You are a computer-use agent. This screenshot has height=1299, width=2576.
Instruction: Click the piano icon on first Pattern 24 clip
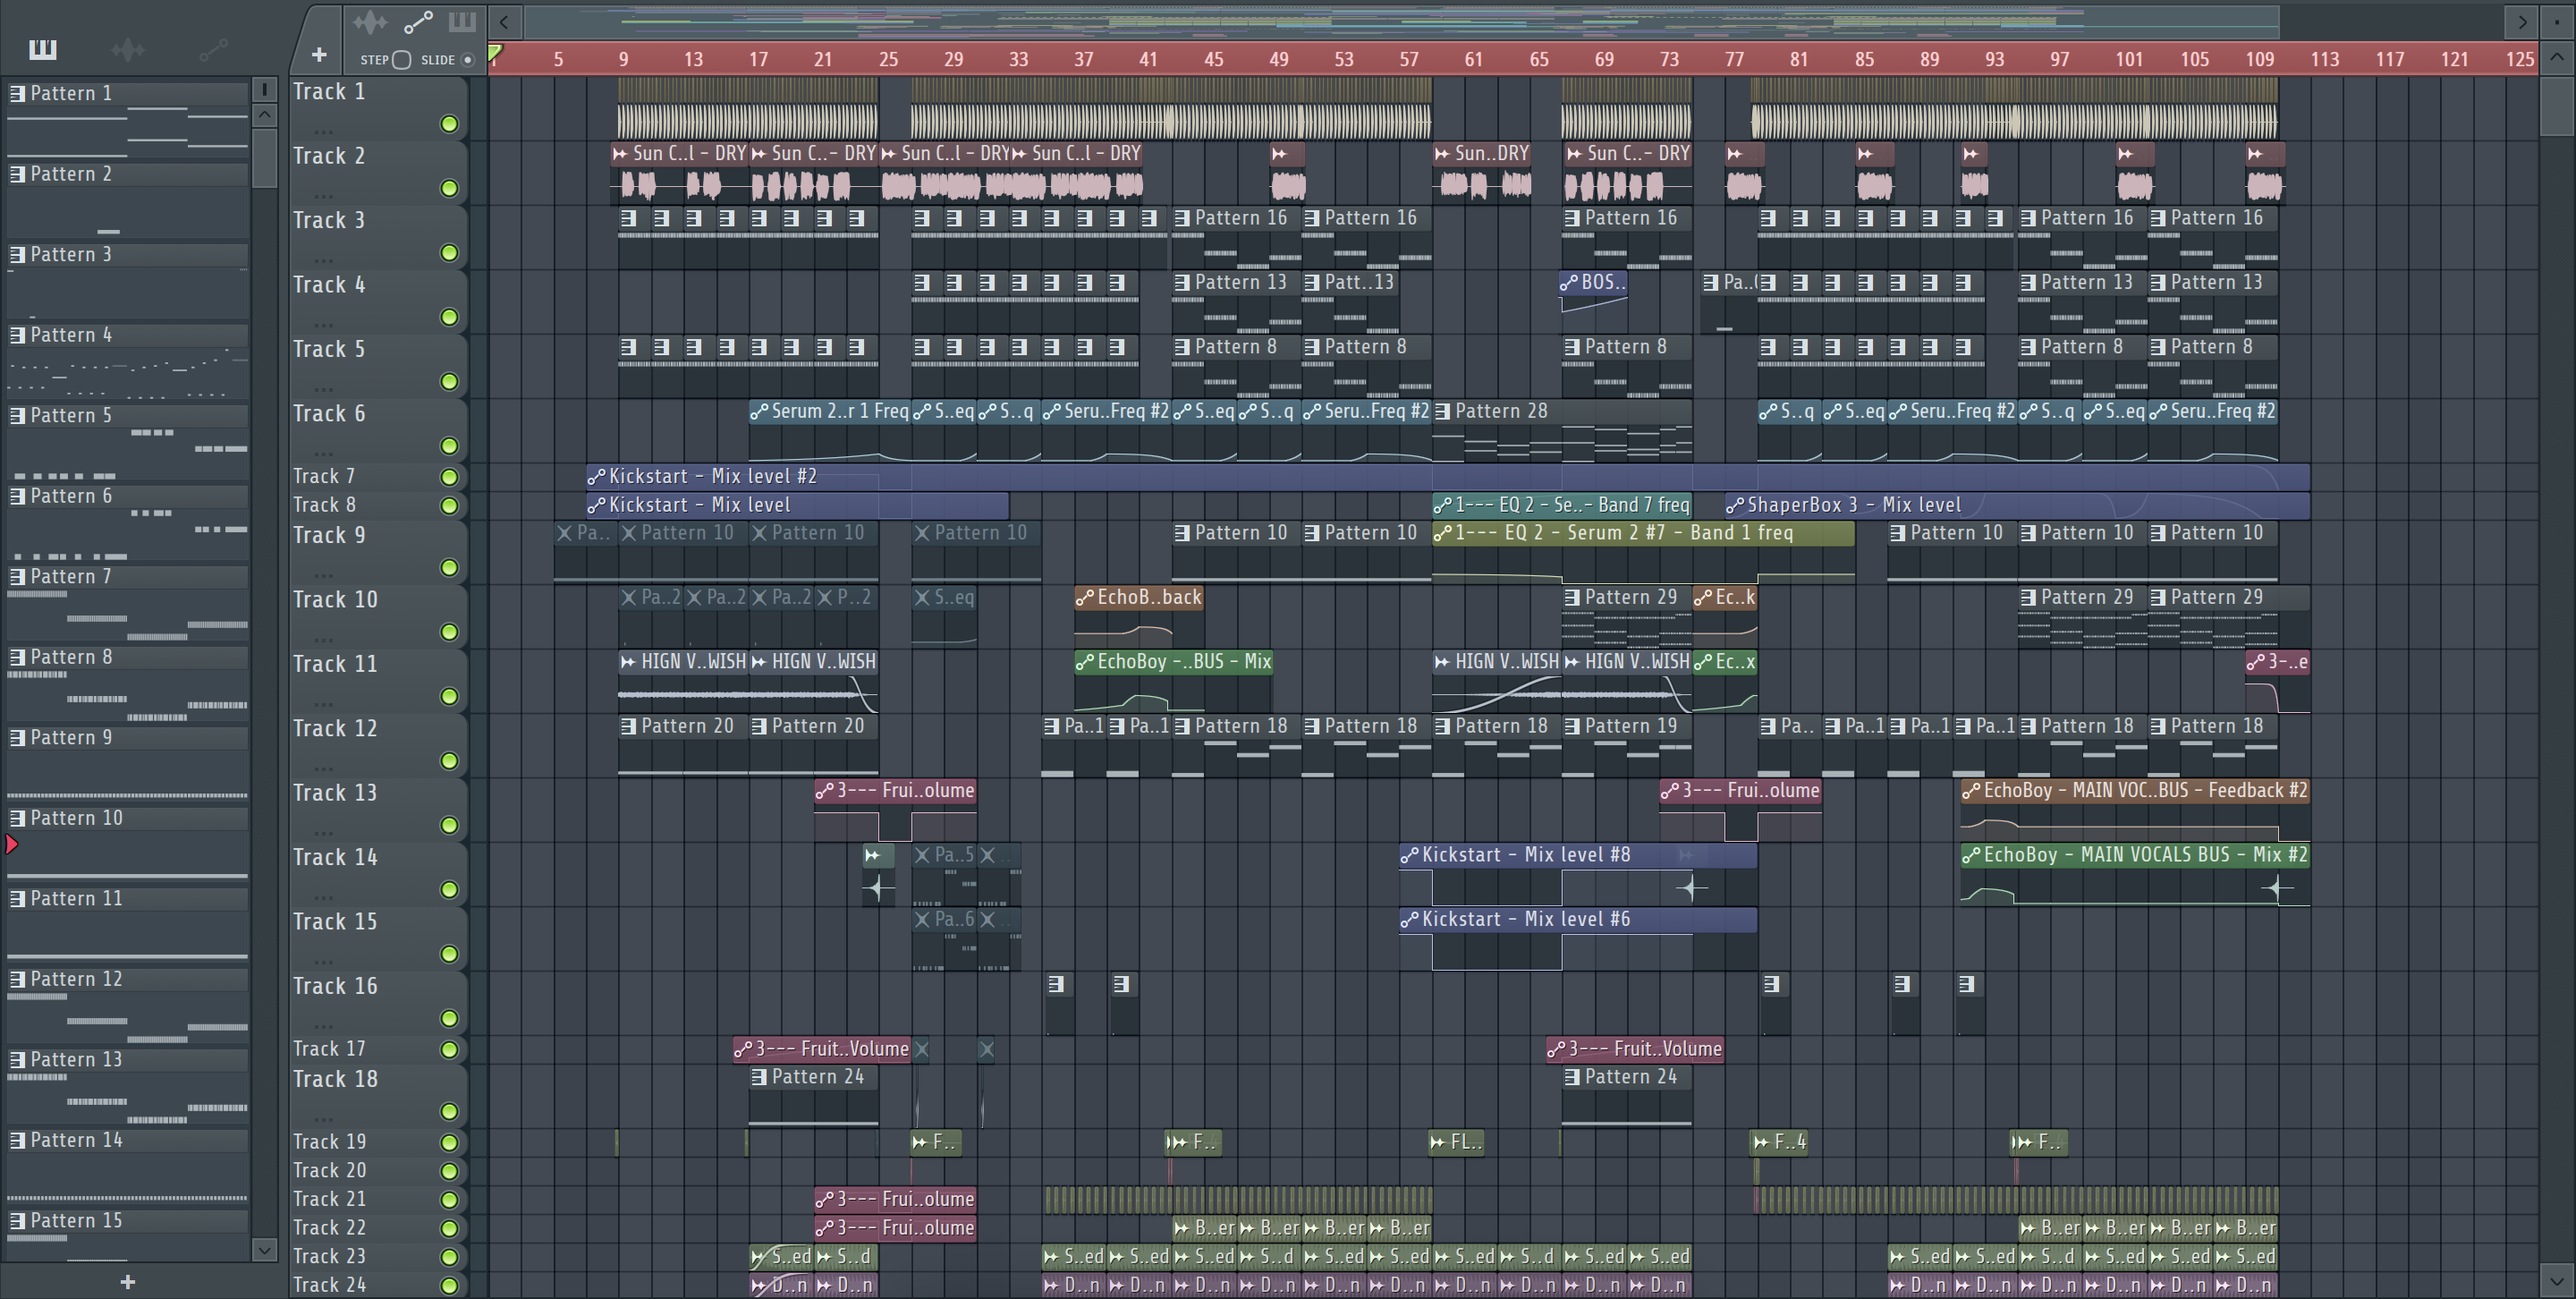[x=759, y=1077]
